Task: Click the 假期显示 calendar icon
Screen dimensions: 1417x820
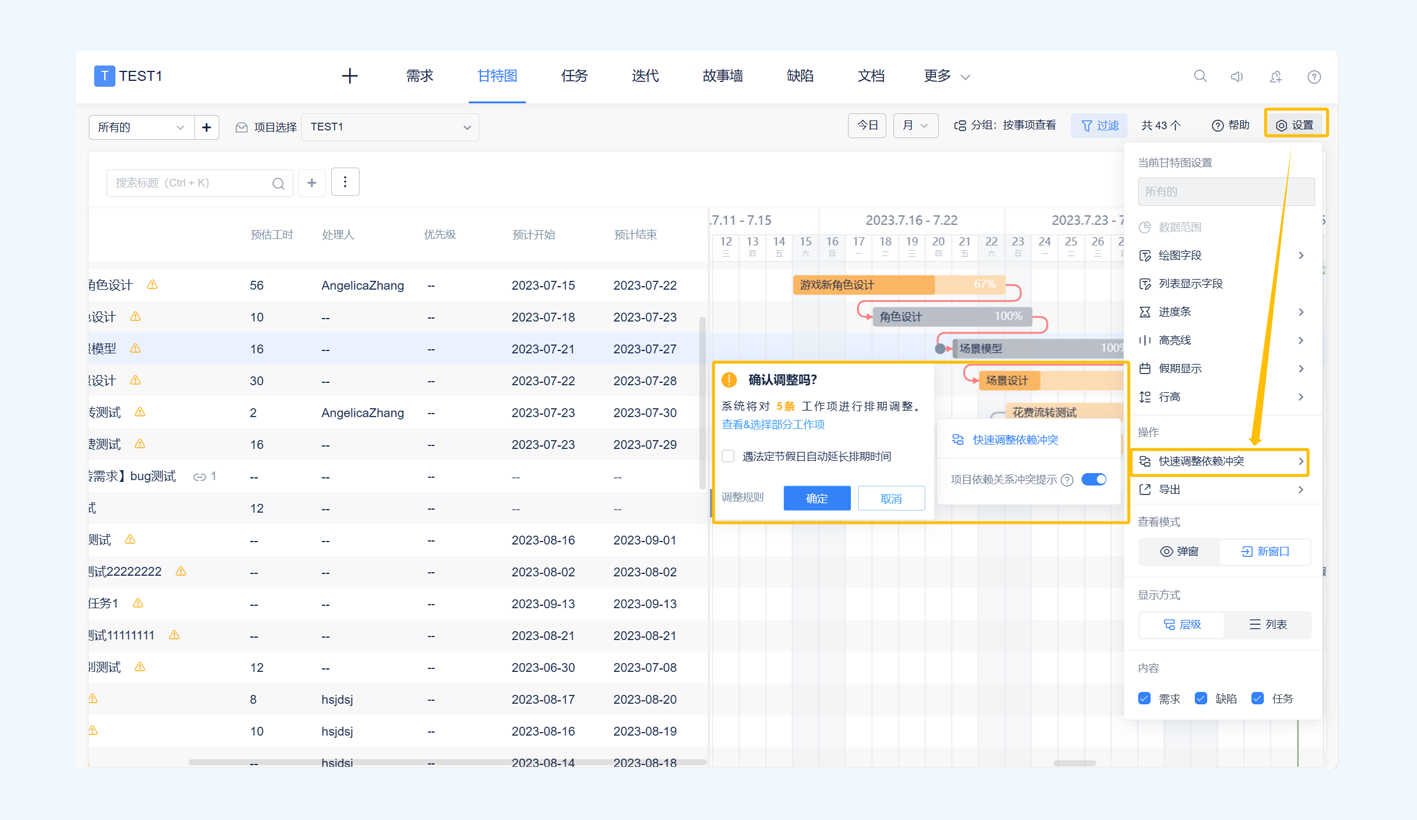Action: (x=1145, y=369)
